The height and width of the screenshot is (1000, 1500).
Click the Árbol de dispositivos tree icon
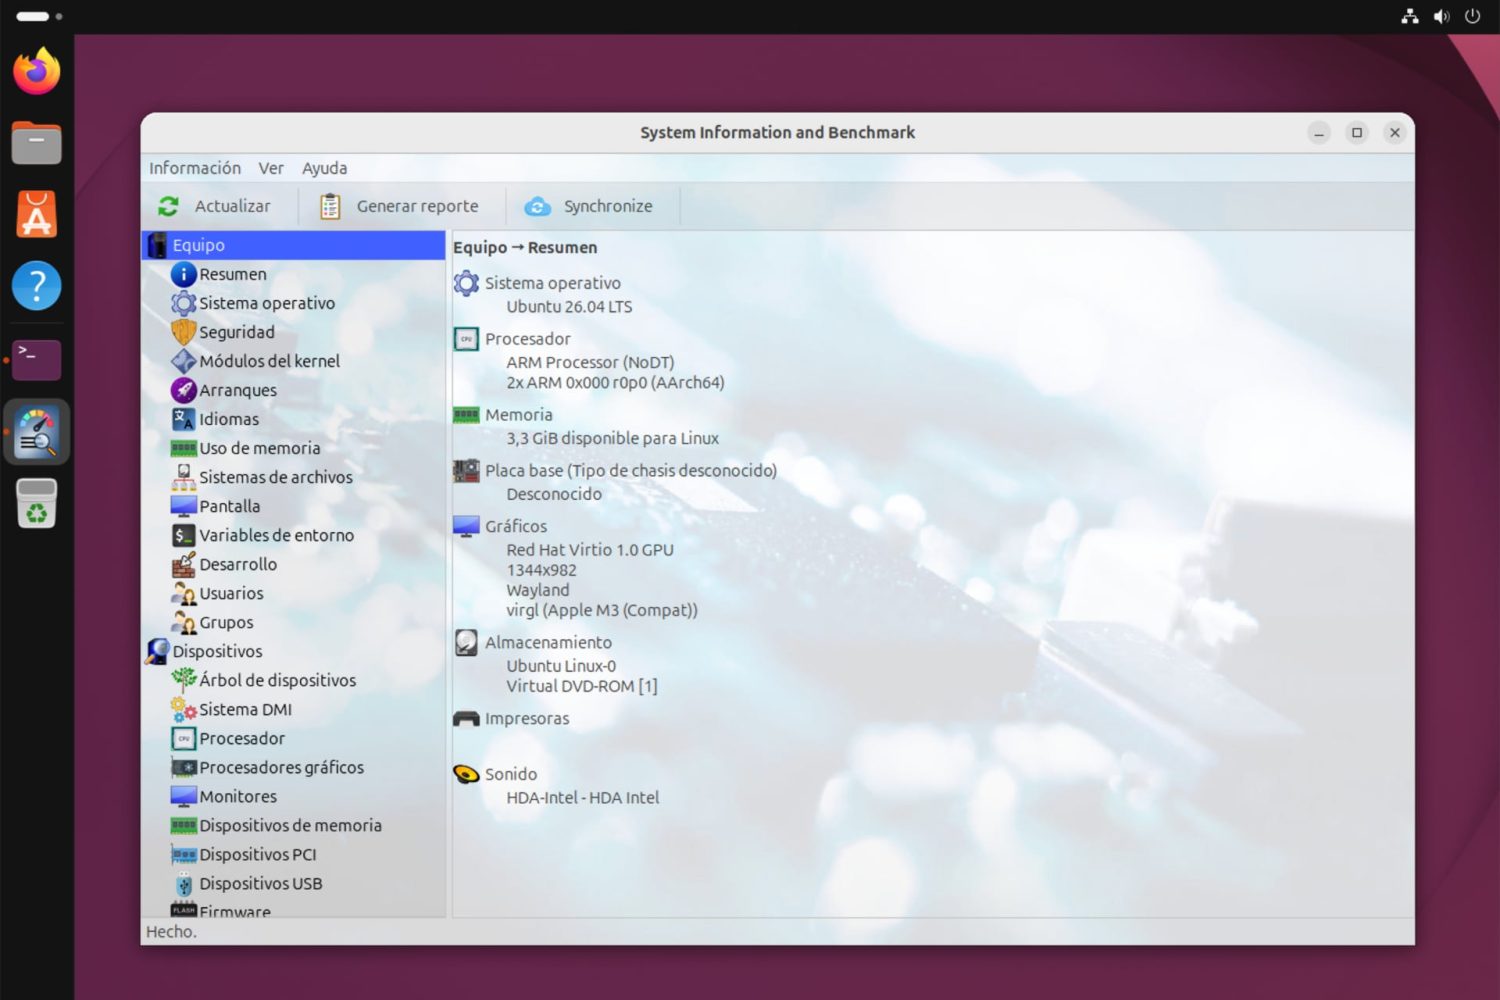click(183, 680)
